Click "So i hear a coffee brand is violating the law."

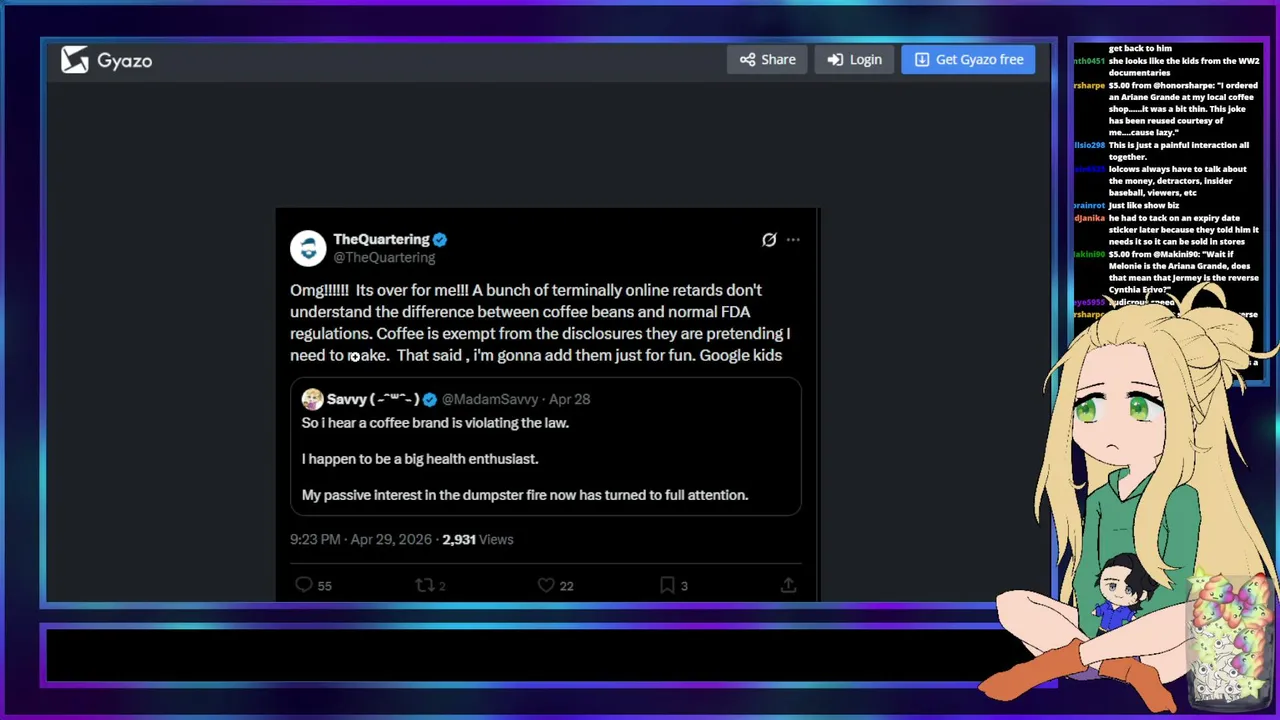tap(435, 423)
